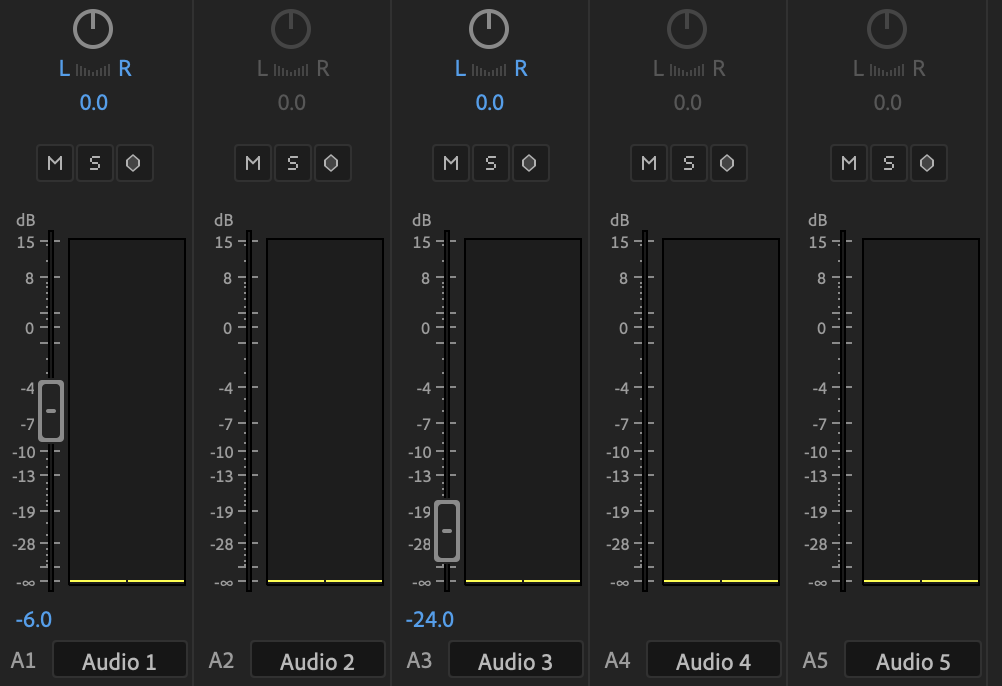This screenshot has width=1002, height=686.
Task: Click the record-arm icon on Audio 4
Action: [728, 162]
